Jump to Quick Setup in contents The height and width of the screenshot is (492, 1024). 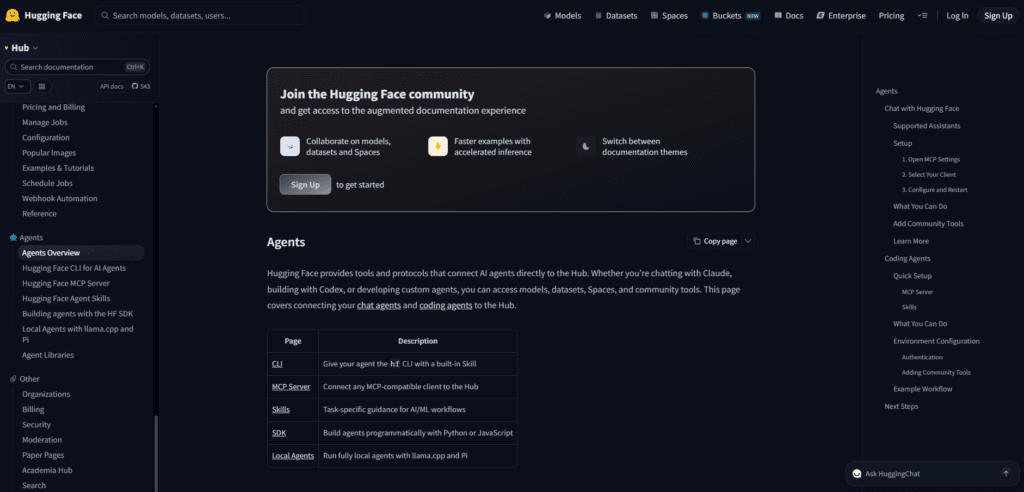(x=912, y=276)
